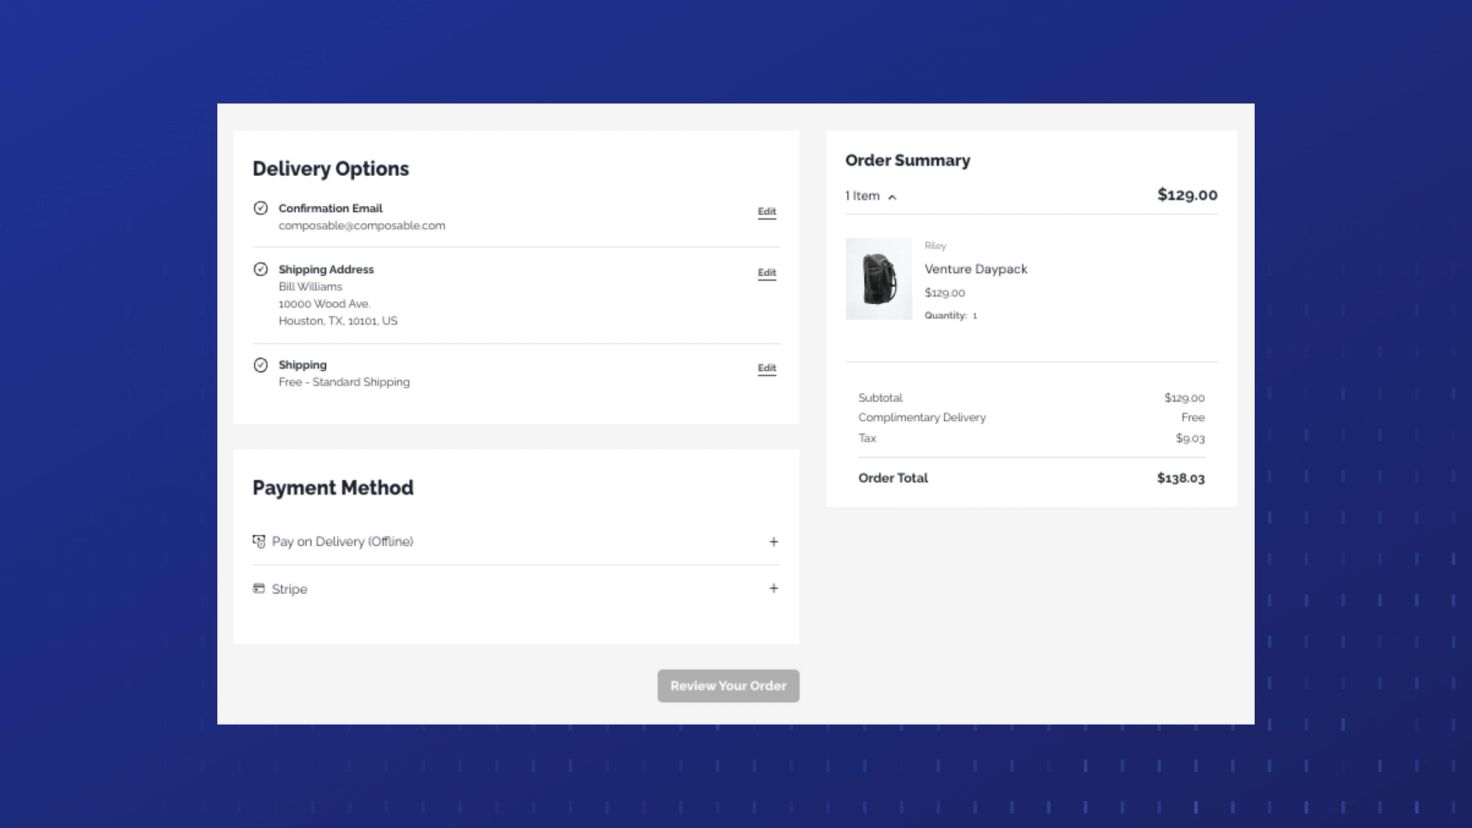Click the Stripe credit card icon
Screen dimensions: 1472x828
pyautogui.click(x=259, y=589)
